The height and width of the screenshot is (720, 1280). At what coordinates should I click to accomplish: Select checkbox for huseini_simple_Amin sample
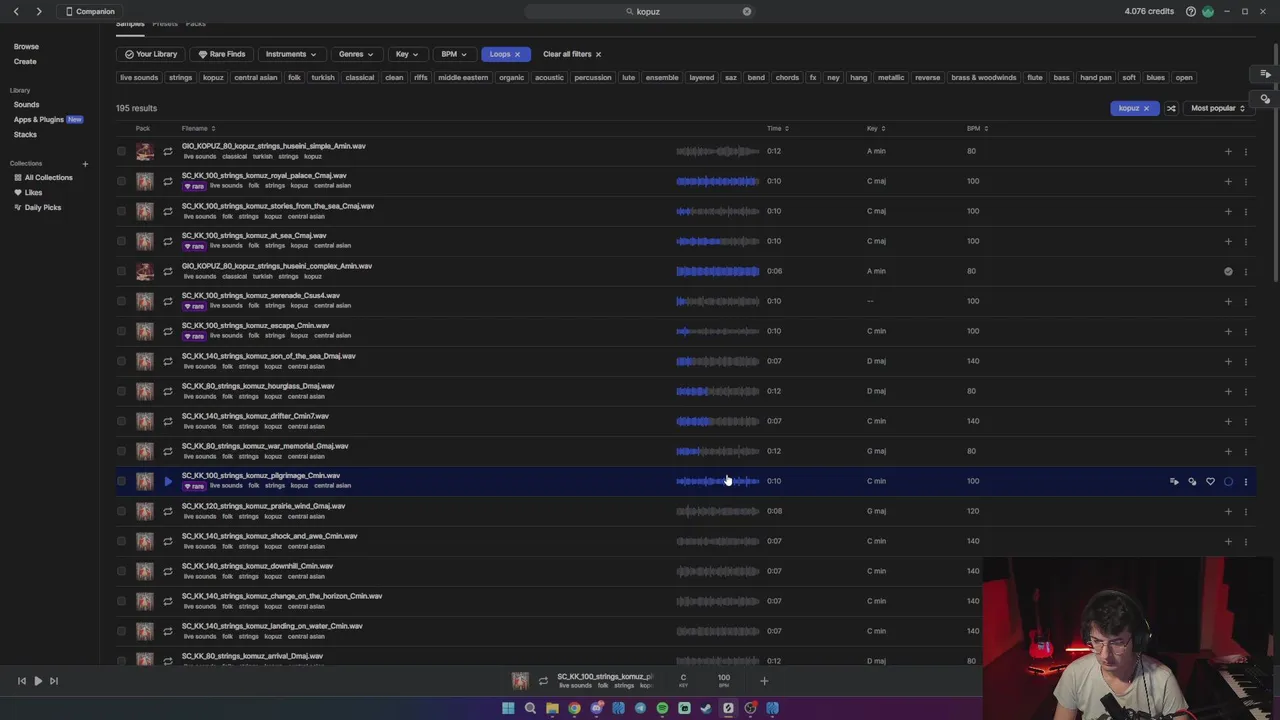coord(121,151)
